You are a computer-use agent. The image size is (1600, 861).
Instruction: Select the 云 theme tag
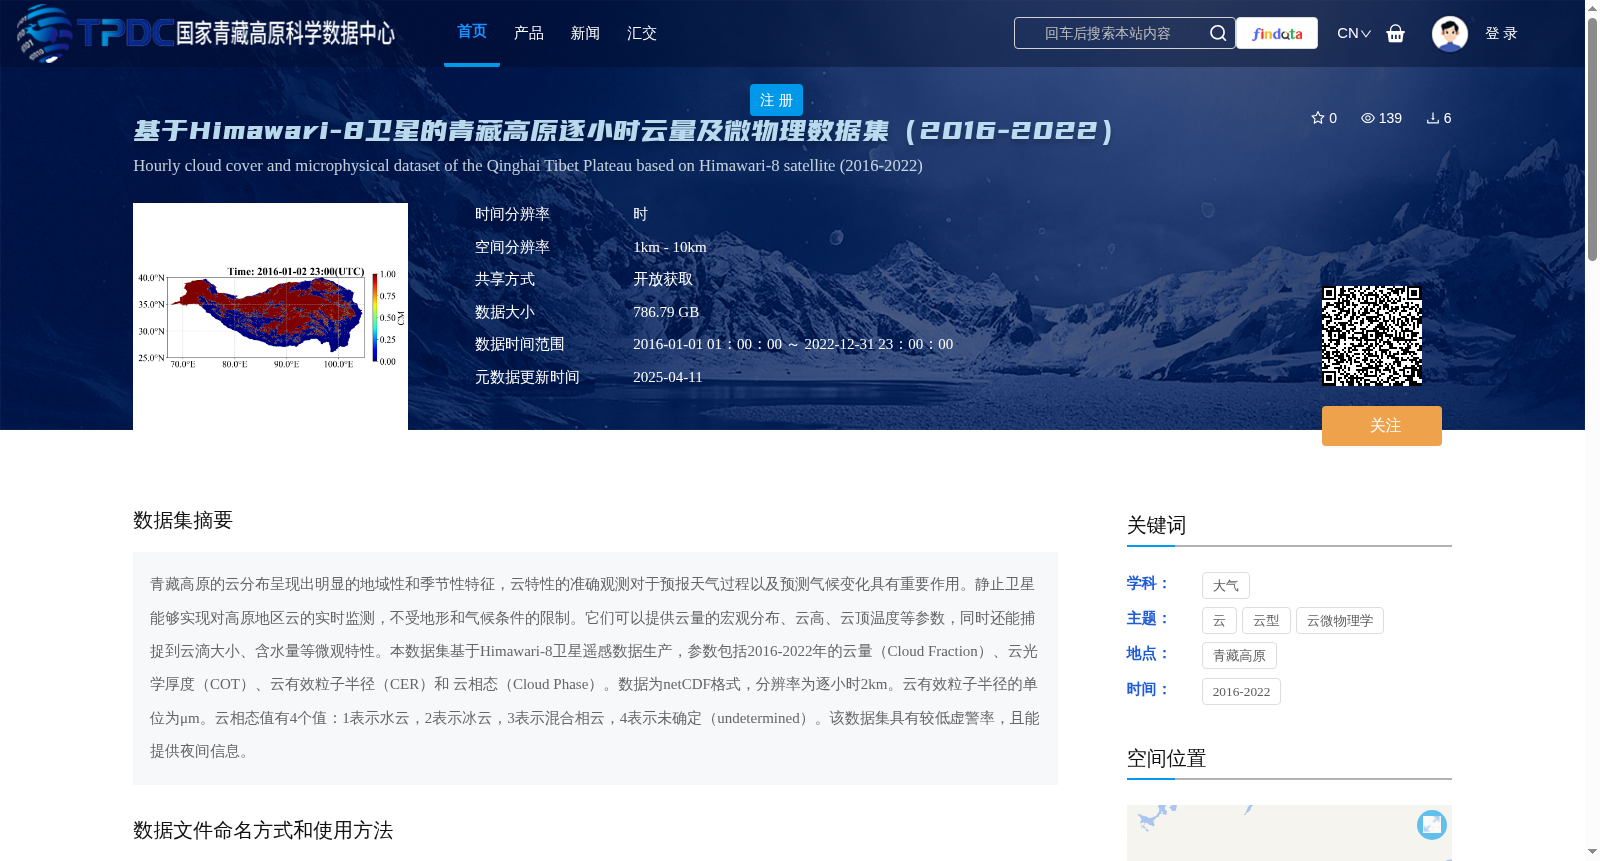coord(1219,621)
